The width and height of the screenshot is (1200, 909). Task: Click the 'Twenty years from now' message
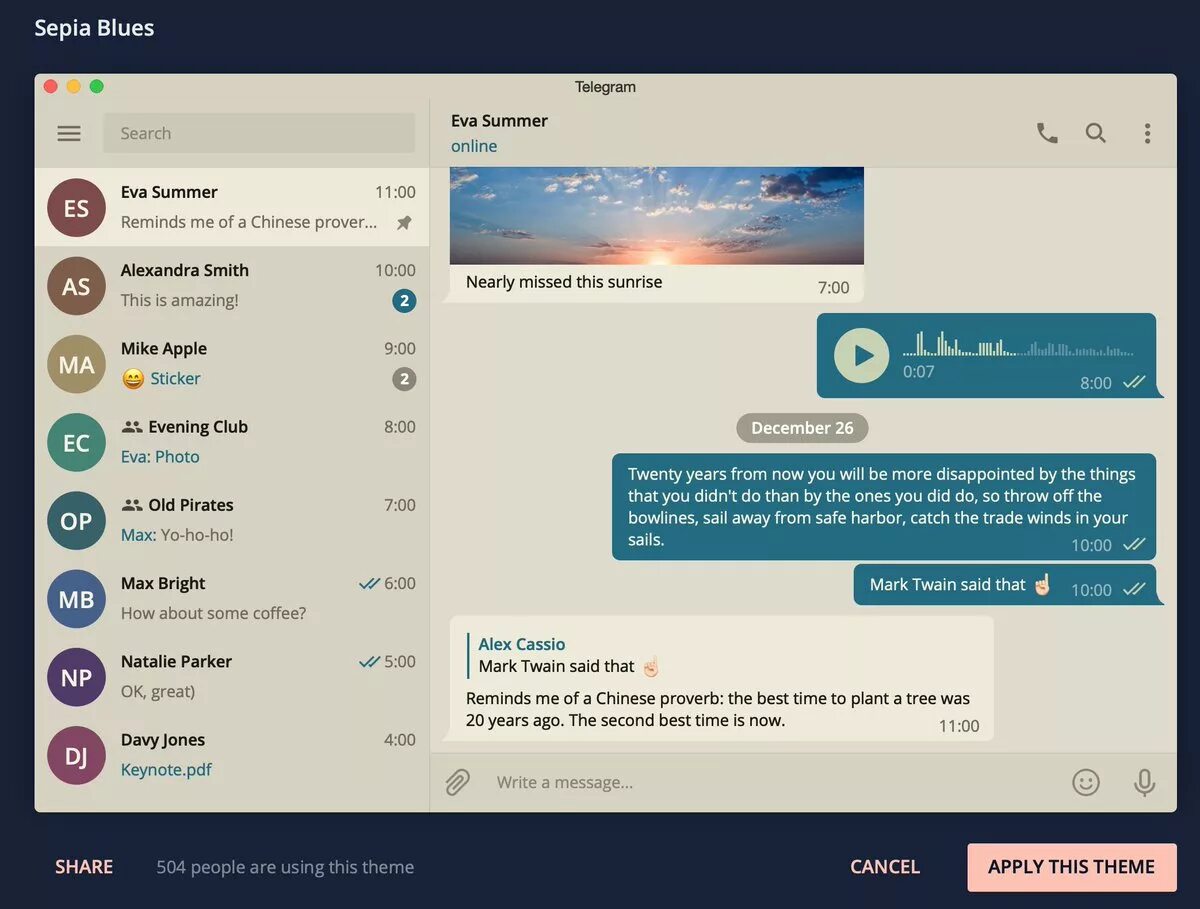pos(884,506)
